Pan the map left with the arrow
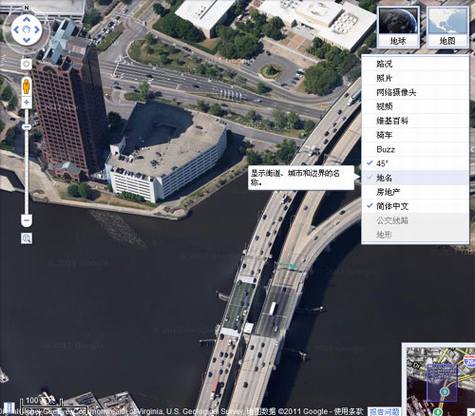 [x=16, y=30]
